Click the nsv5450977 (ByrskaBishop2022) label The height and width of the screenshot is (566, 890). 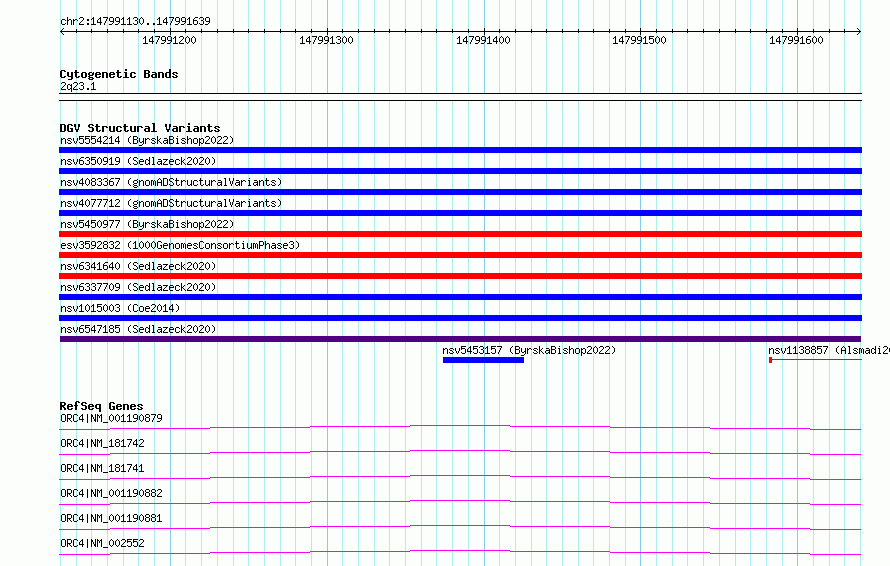147,224
